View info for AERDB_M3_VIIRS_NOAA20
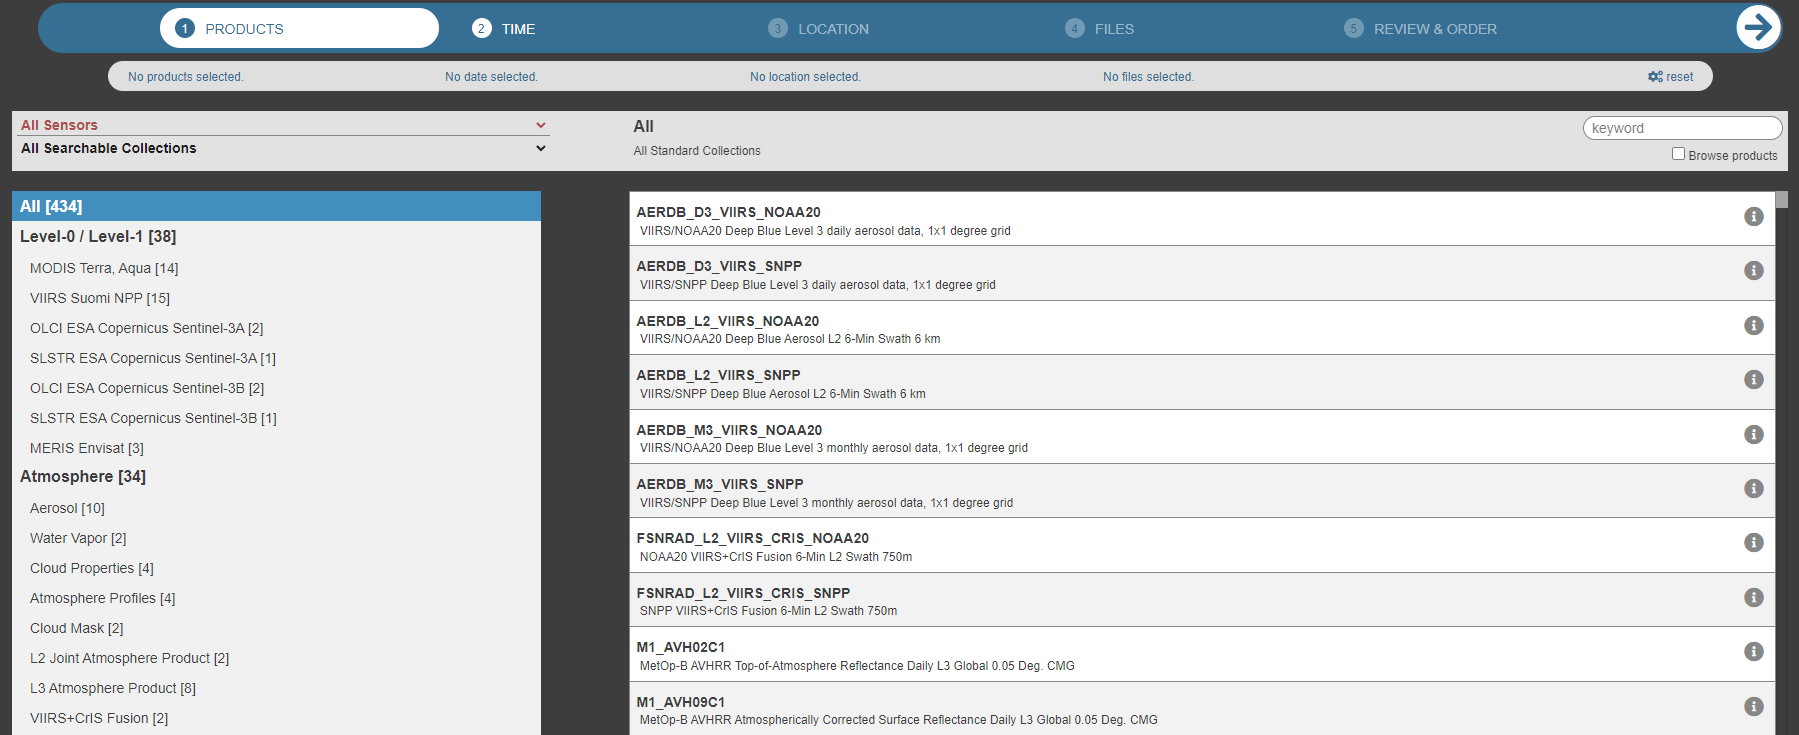Viewport: 1799px width, 735px height. (x=1754, y=435)
